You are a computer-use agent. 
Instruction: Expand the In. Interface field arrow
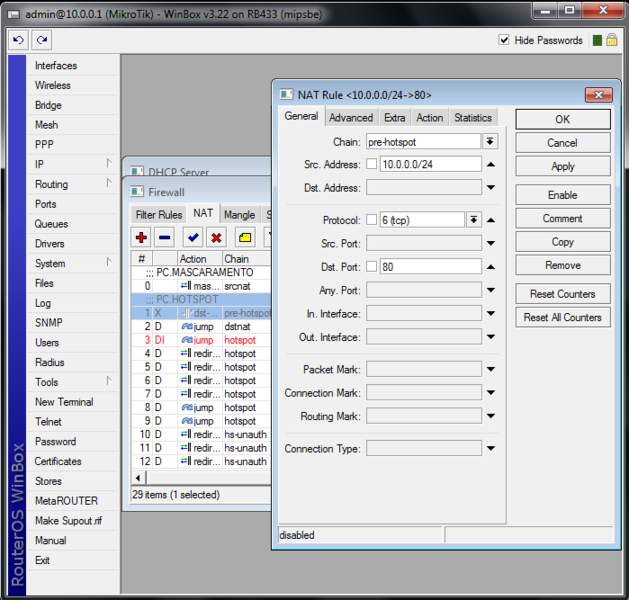(491, 313)
